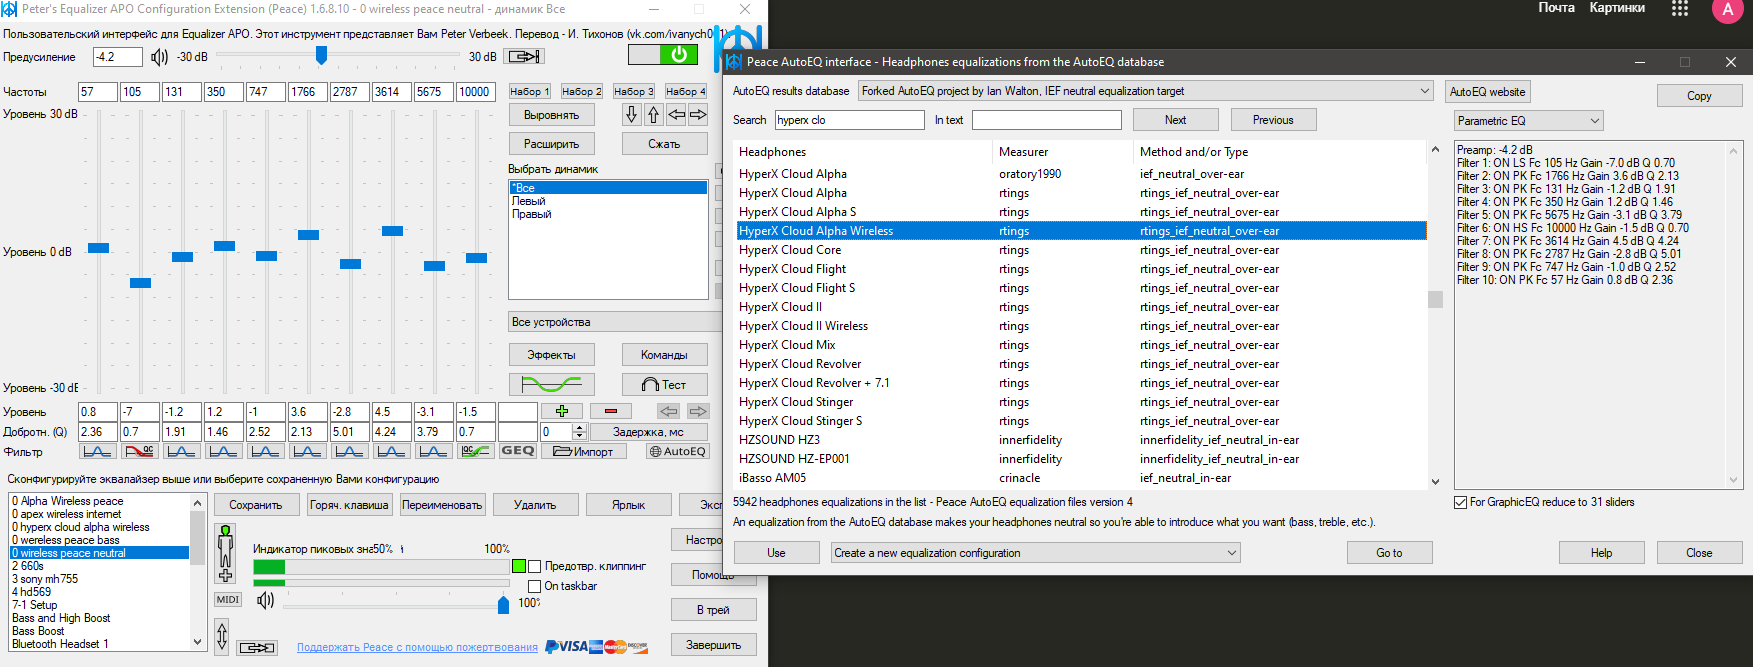
Task: Click the right arrow under Набор 4
Action: [x=698, y=114]
